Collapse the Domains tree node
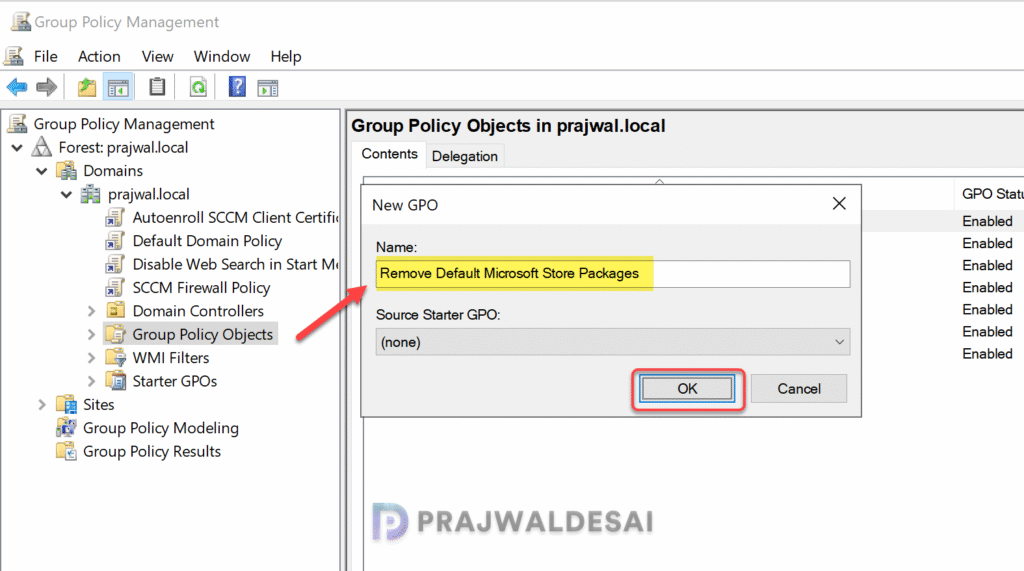This screenshot has height=571, width=1024. point(42,171)
